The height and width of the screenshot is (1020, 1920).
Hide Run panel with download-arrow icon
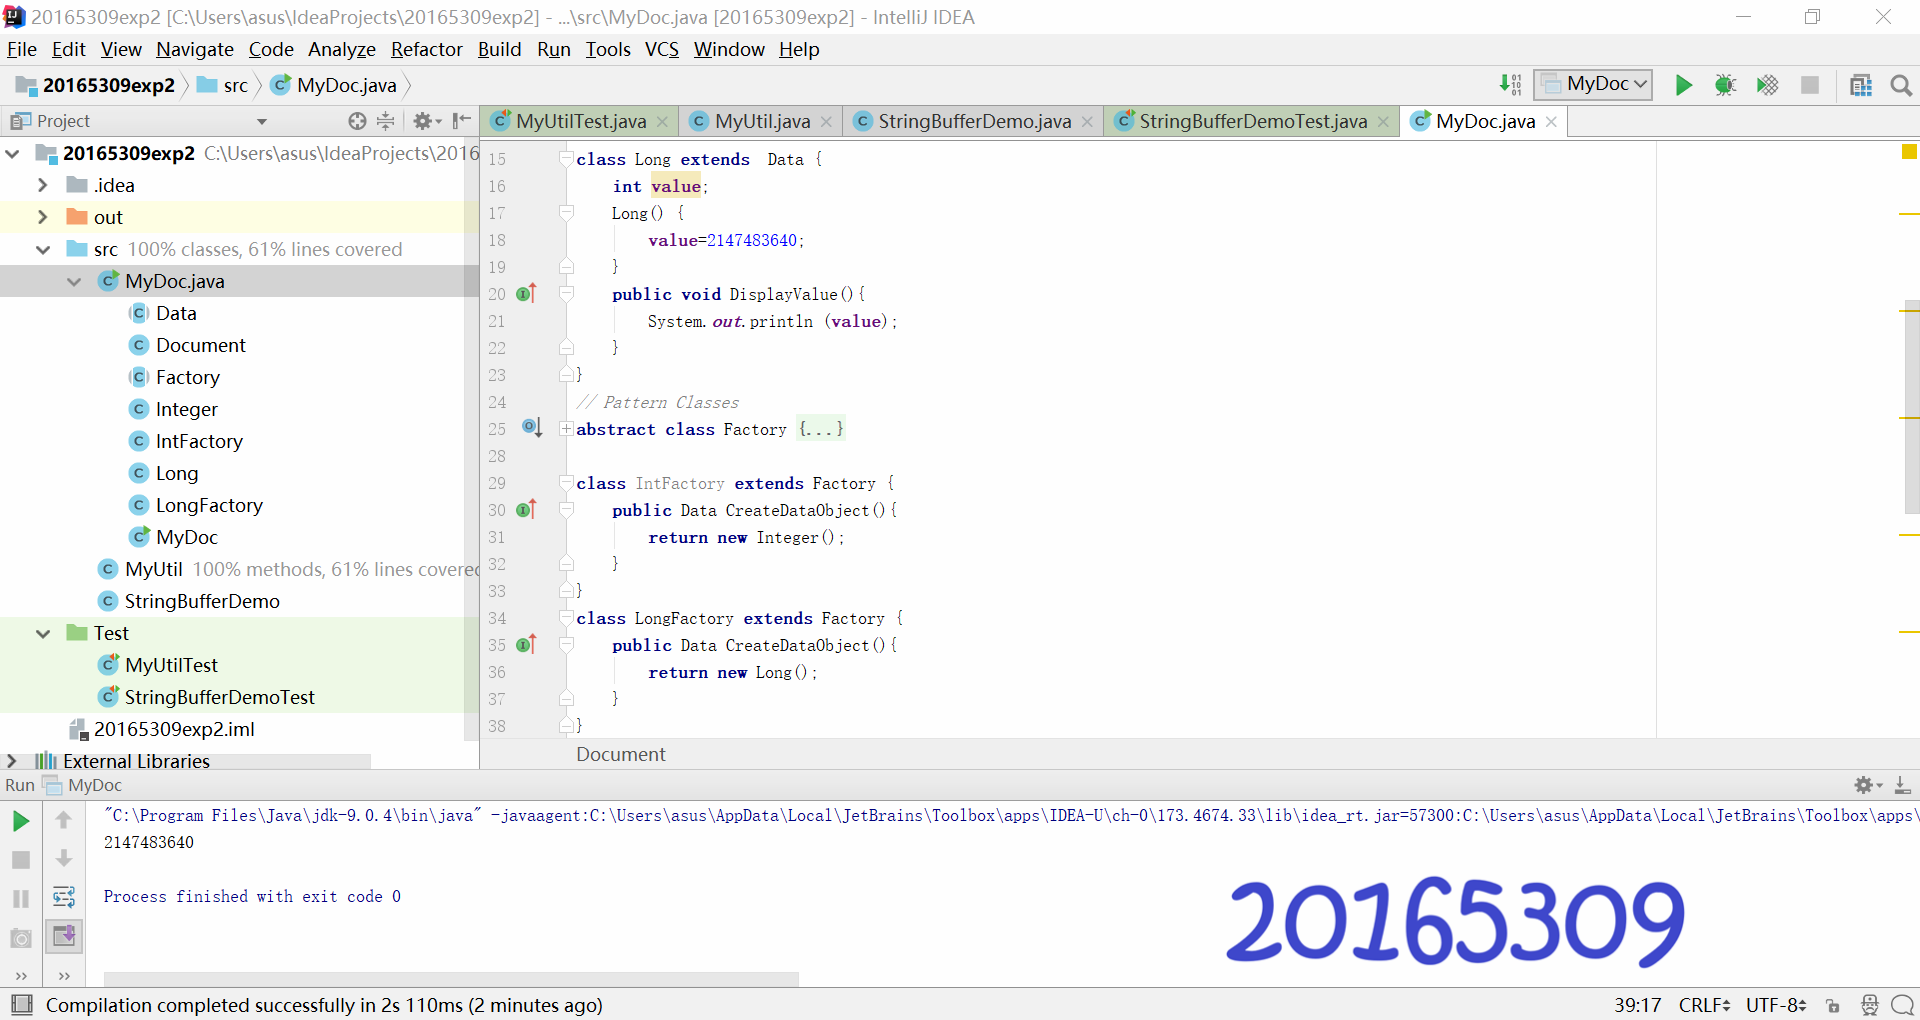point(1903,785)
